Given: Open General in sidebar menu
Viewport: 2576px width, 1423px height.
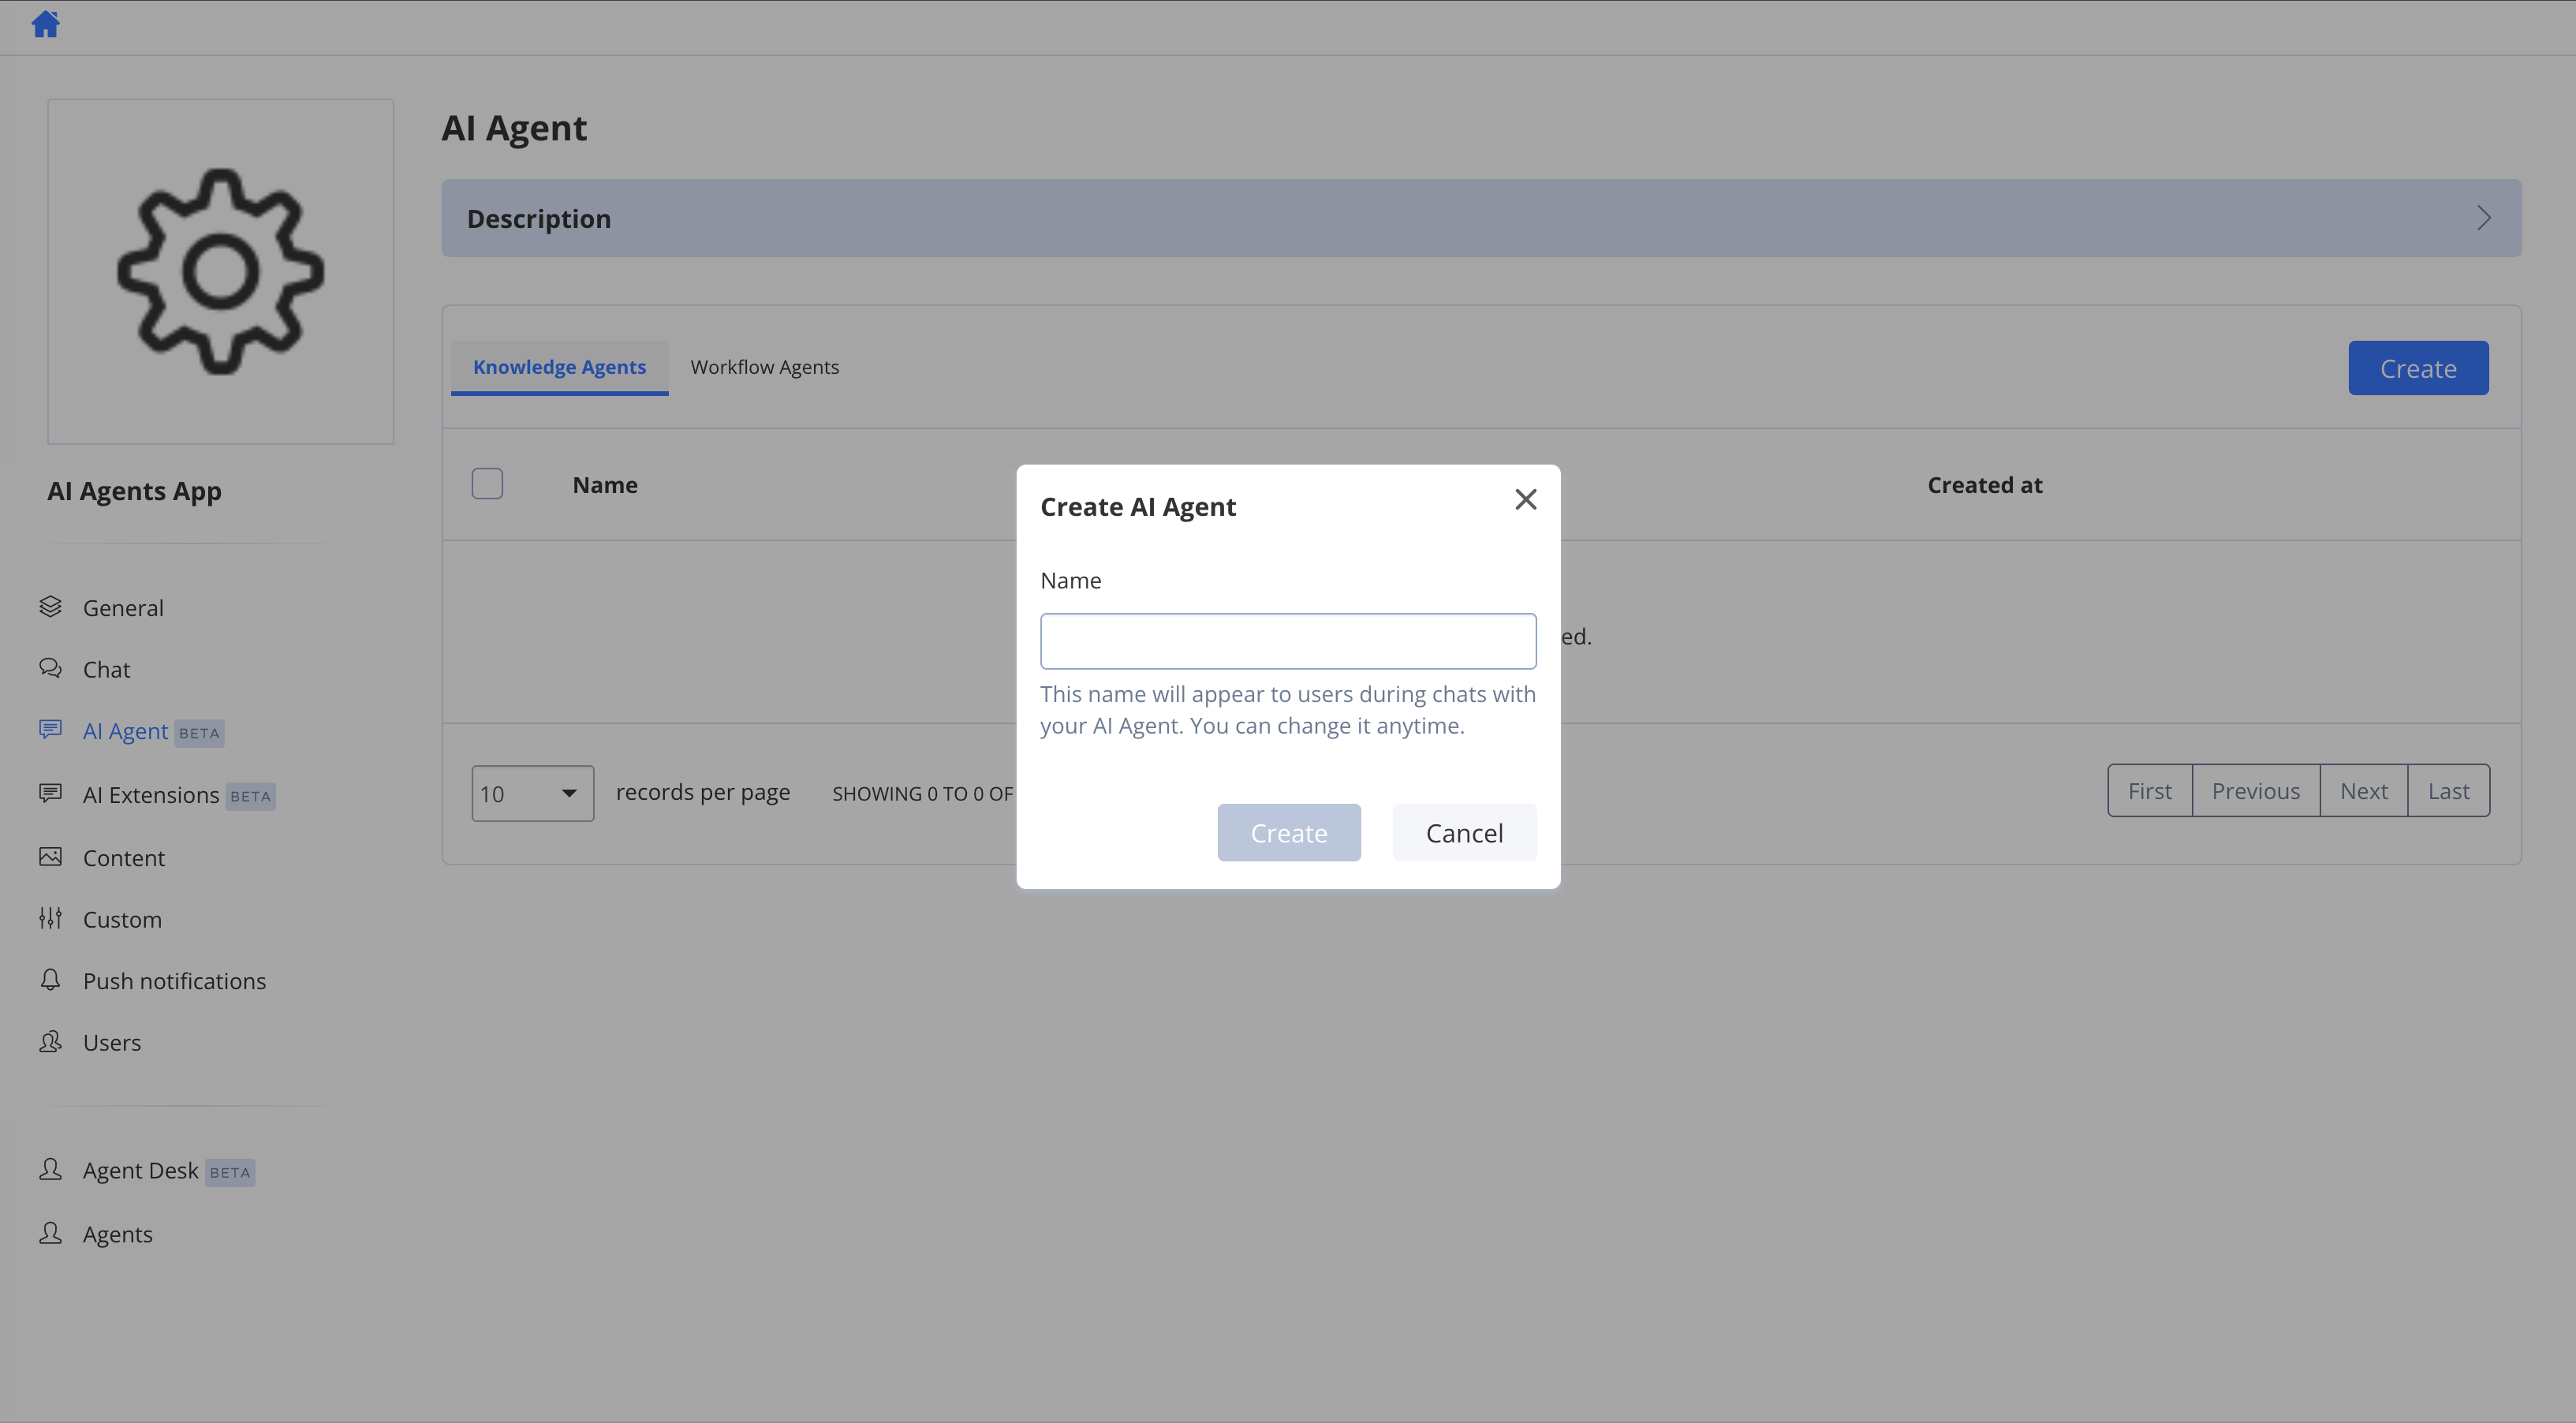Looking at the screenshot, I should (123, 608).
